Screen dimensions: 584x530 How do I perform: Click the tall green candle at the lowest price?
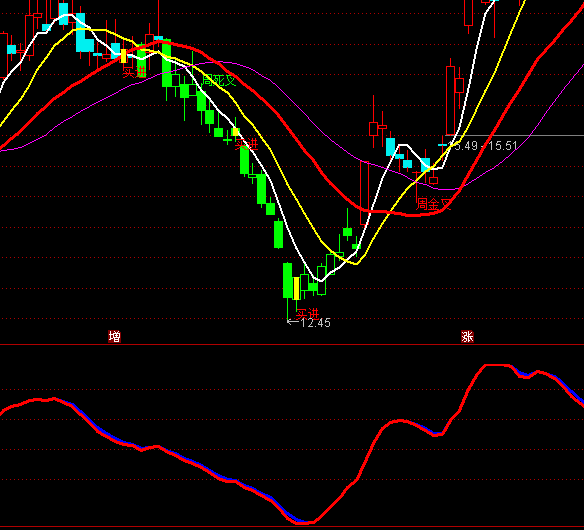[288, 280]
